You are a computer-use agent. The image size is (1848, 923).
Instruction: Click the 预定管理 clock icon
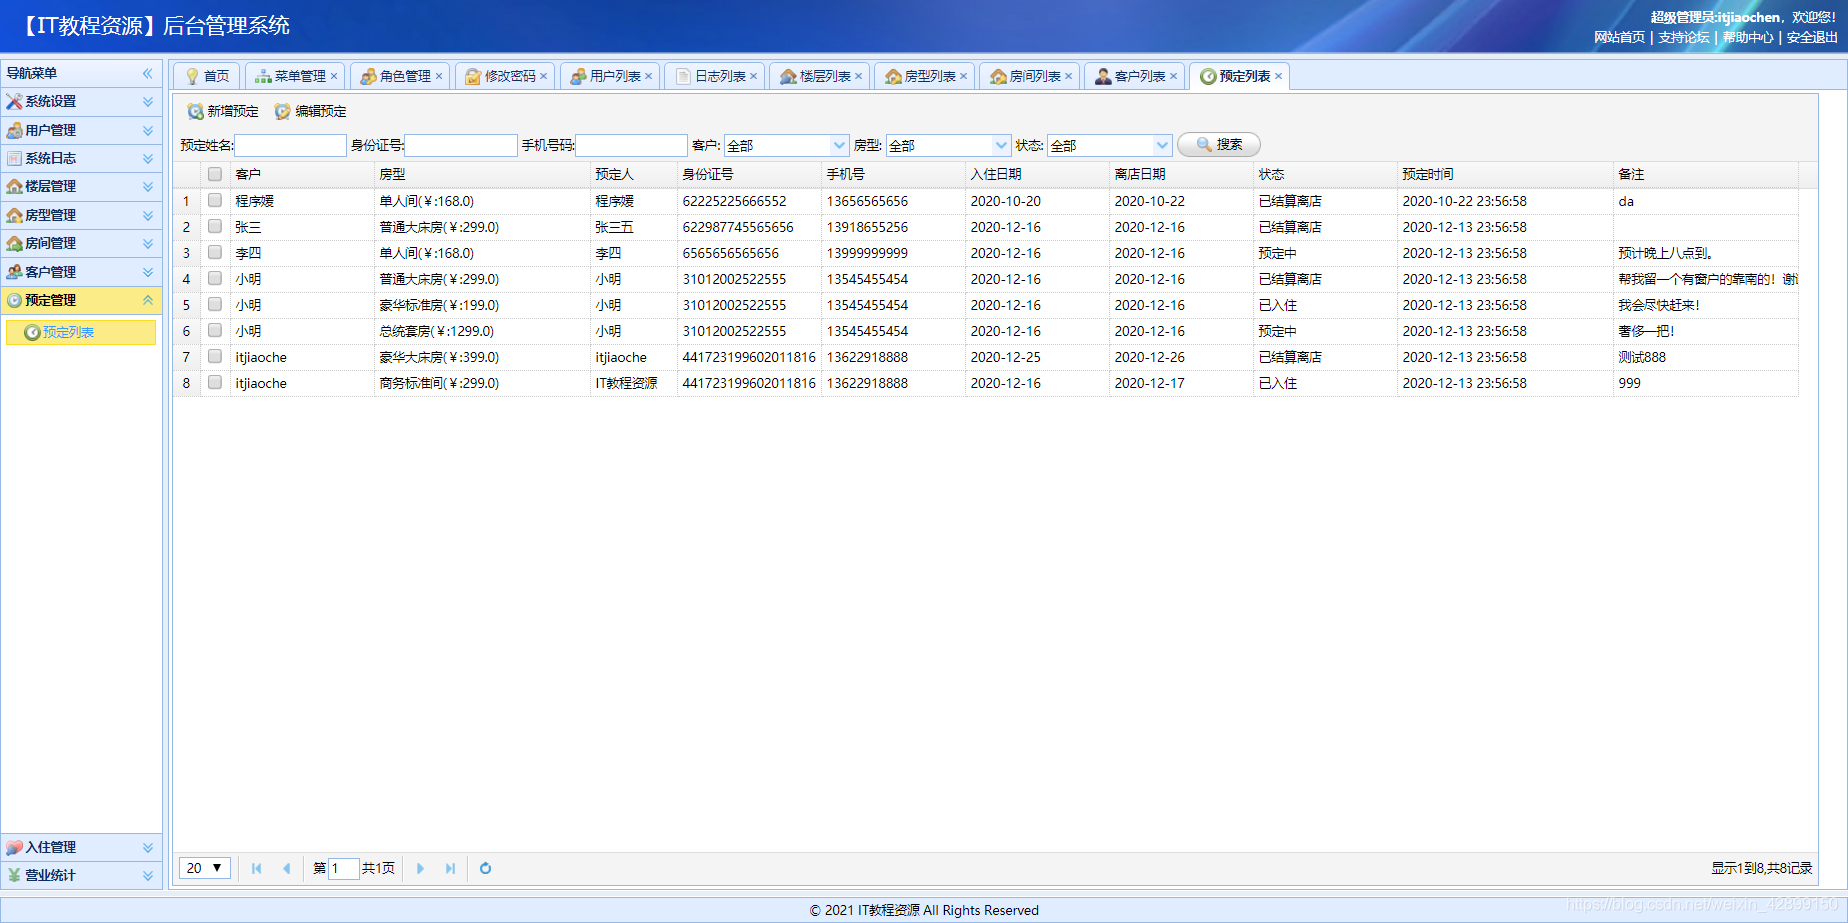14,300
